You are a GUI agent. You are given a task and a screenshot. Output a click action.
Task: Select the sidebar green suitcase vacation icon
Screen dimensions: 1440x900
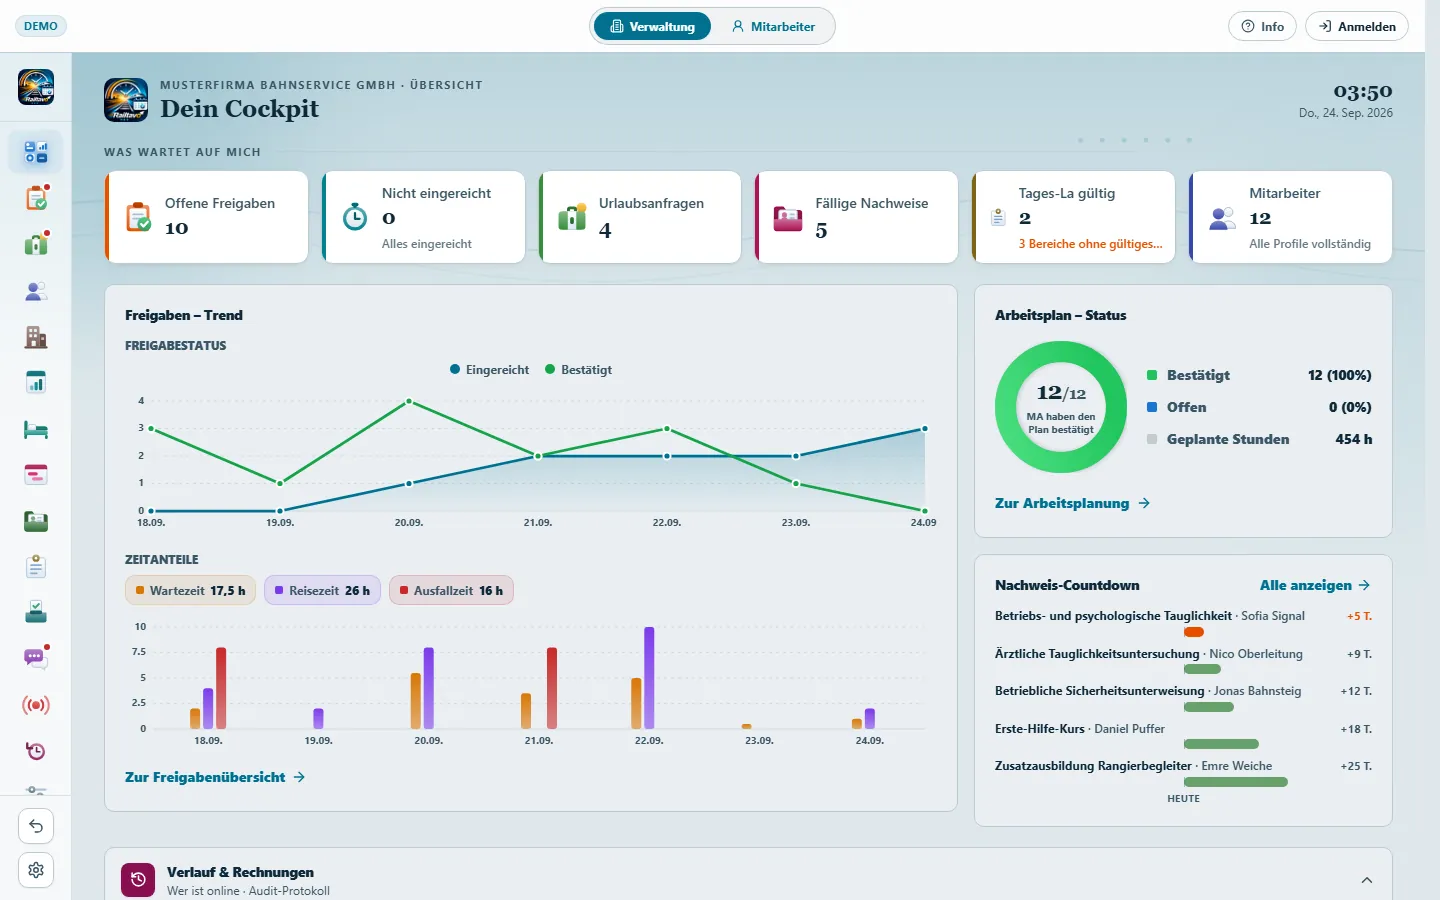coord(36,244)
